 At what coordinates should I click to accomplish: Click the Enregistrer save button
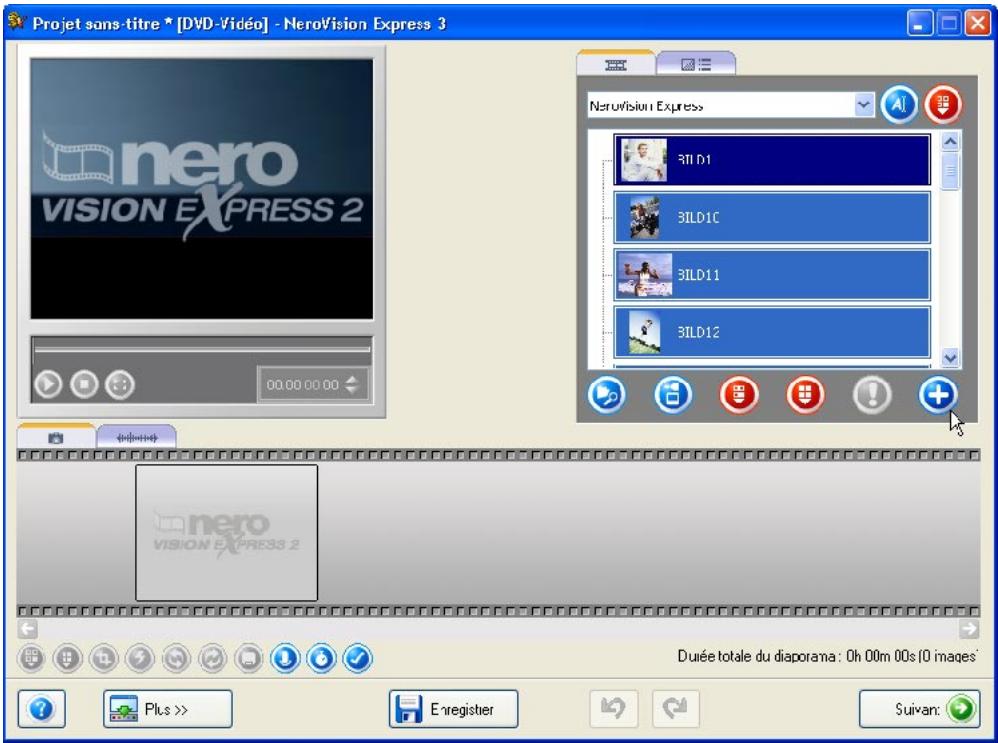pos(453,709)
